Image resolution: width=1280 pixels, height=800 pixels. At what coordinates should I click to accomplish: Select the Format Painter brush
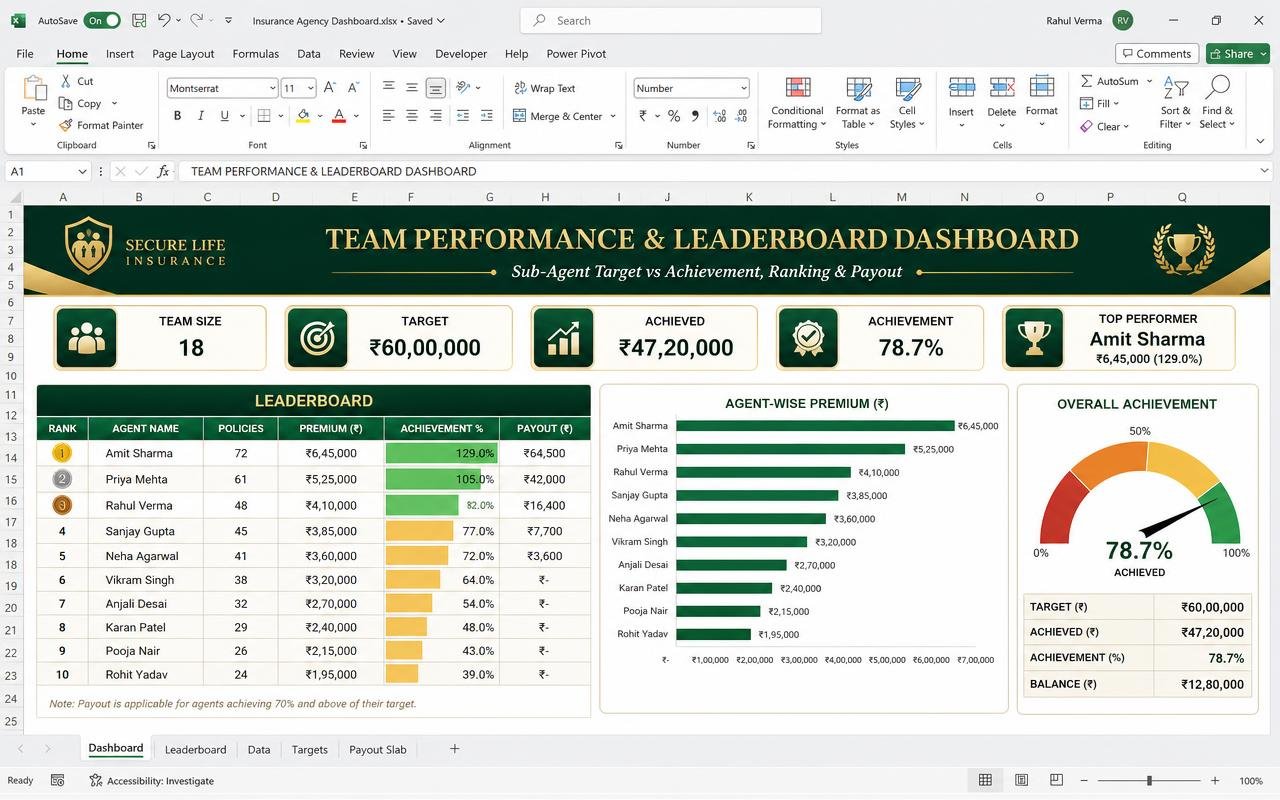tap(66, 125)
